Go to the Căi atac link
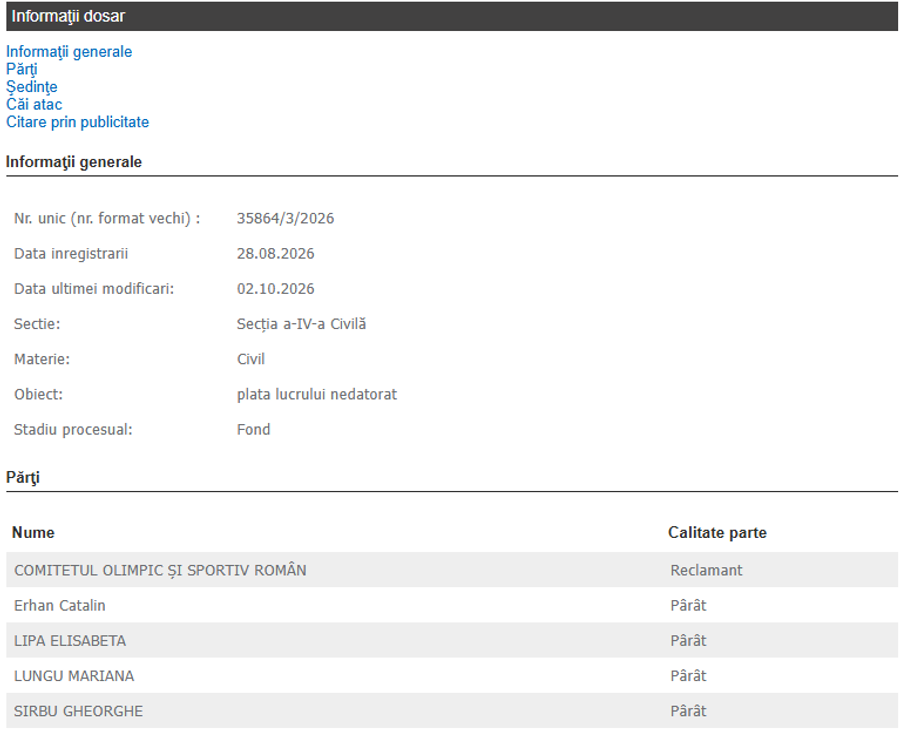900x751 pixels. coord(34,104)
